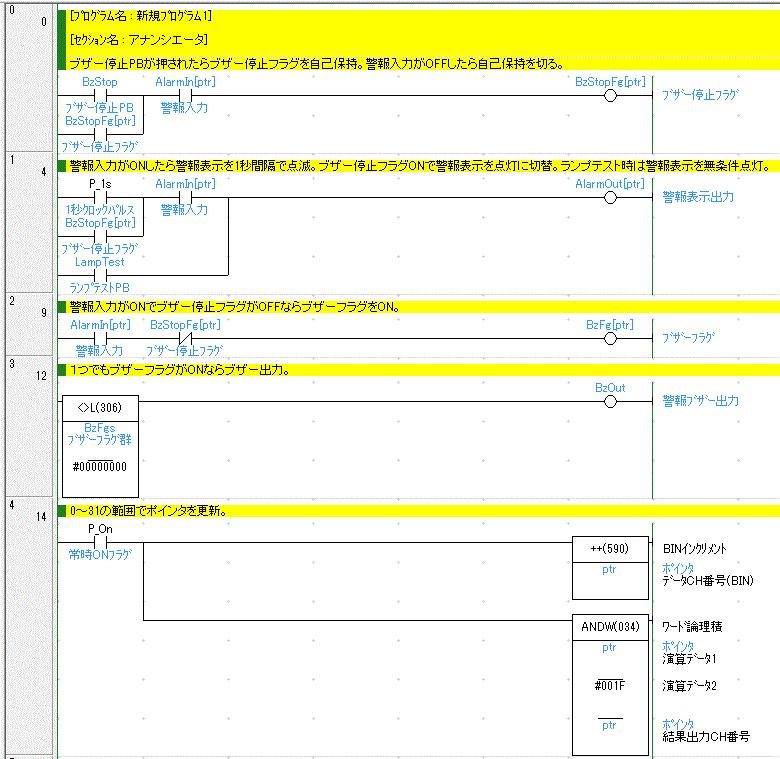Select the BzStopFg[ptr] output coil in rung 0
The image size is (780, 759).
click(610, 95)
